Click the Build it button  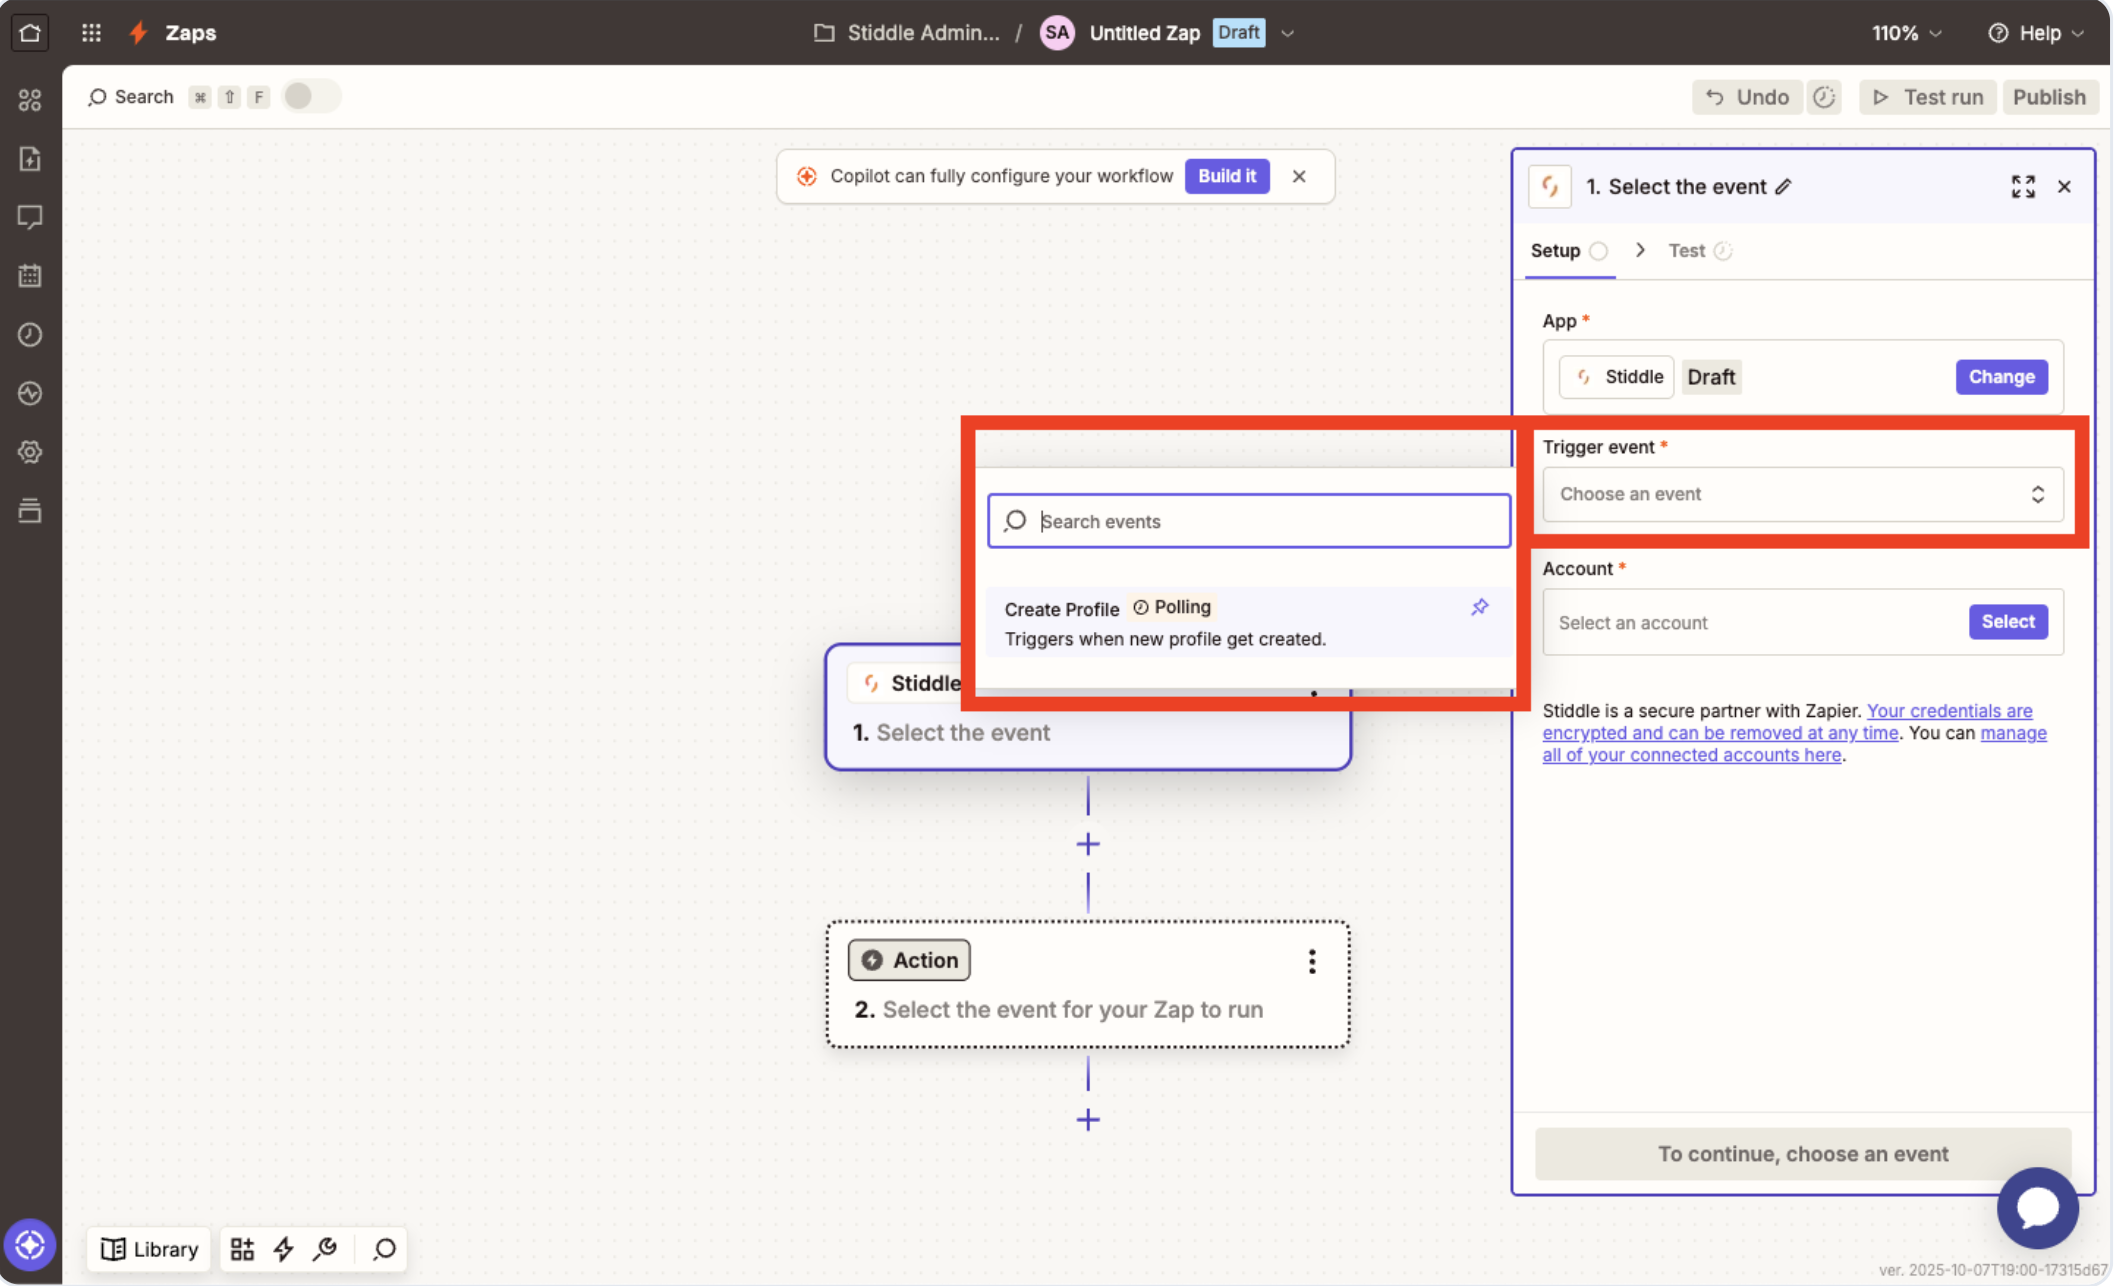click(x=1227, y=176)
